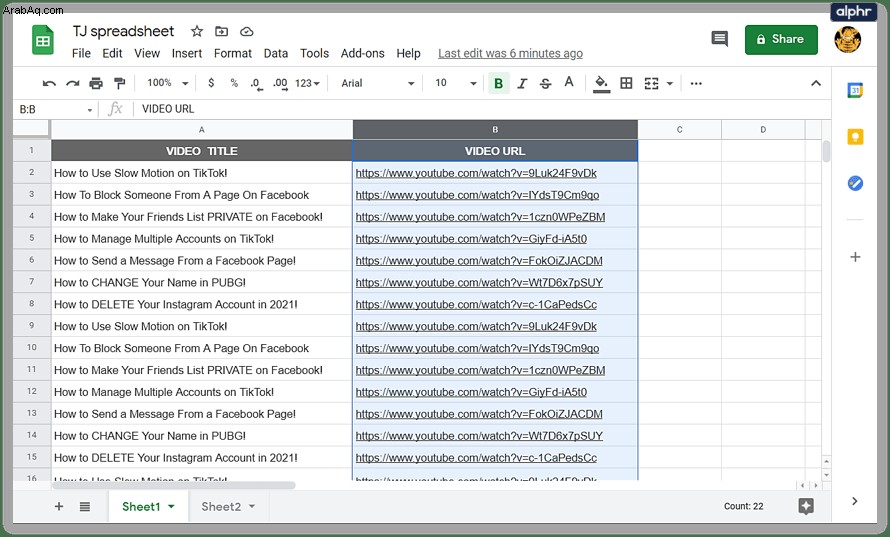The width and height of the screenshot is (890, 537).
Task: Click the Print icon in toolbar
Action: click(96, 83)
